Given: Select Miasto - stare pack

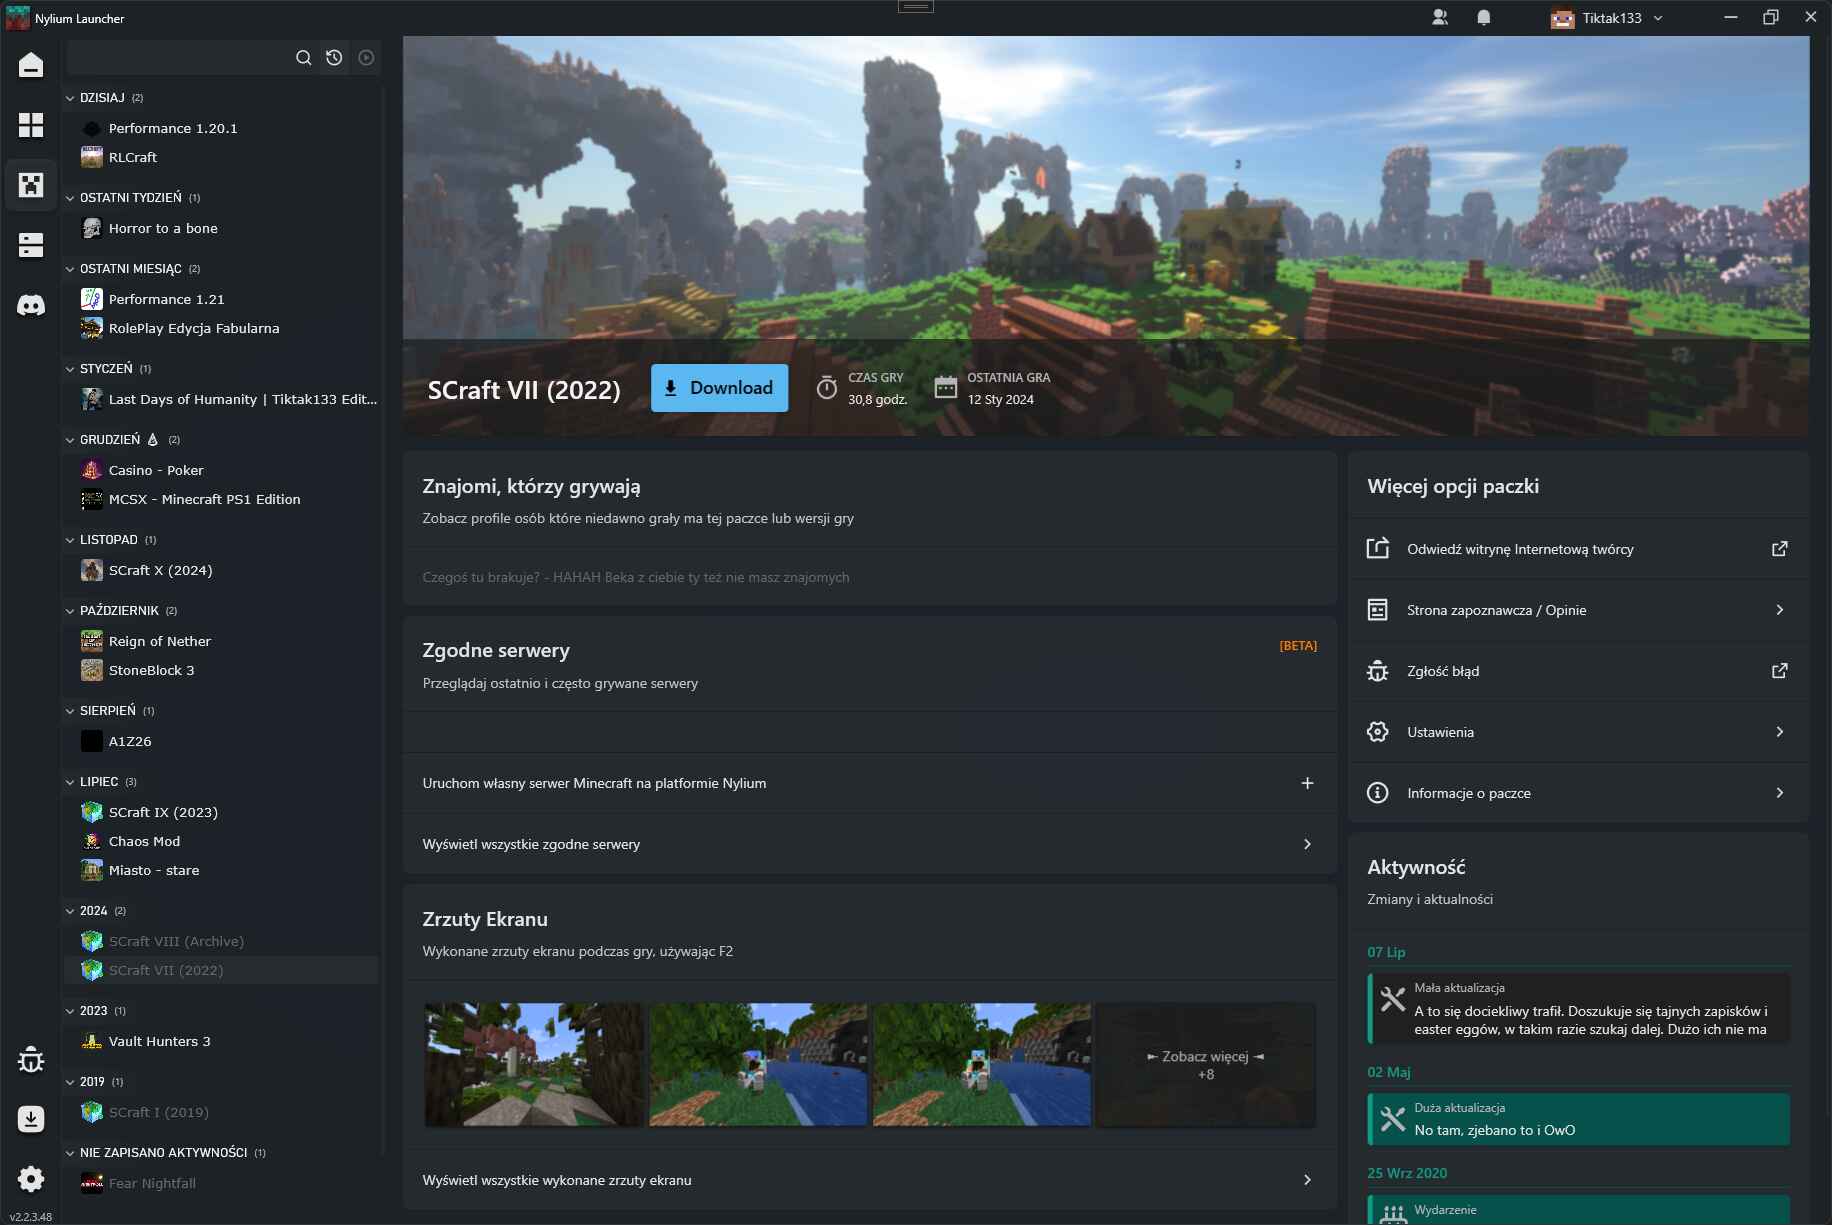Looking at the screenshot, I should coord(222,870).
